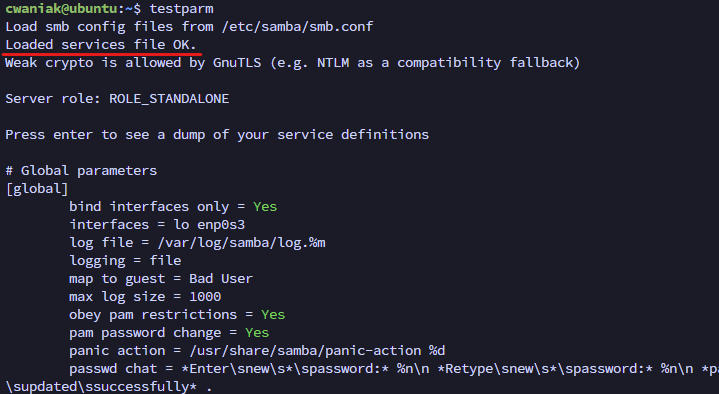Click the Yes value of pam password change
The height and width of the screenshot is (394, 719).
[x=257, y=333]
